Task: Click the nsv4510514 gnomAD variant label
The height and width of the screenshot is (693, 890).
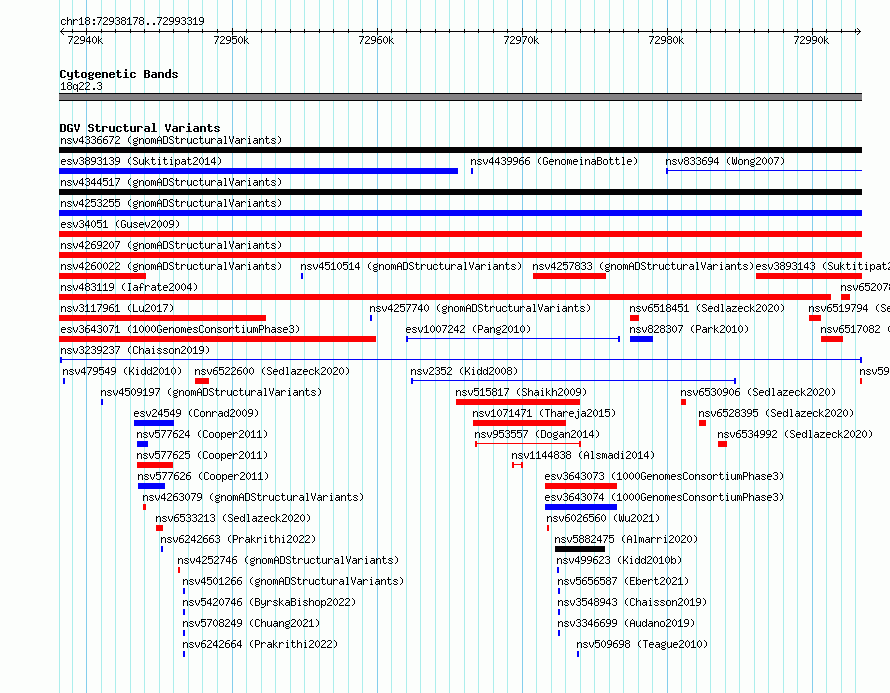Action: 411,266
